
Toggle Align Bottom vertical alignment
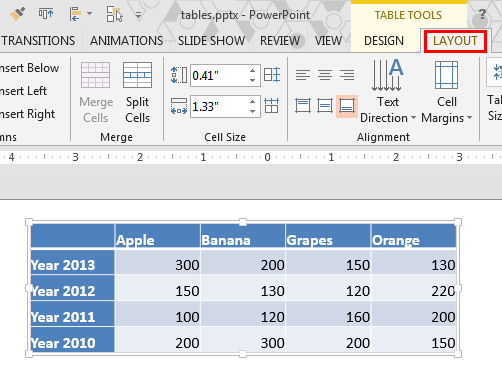347,106
